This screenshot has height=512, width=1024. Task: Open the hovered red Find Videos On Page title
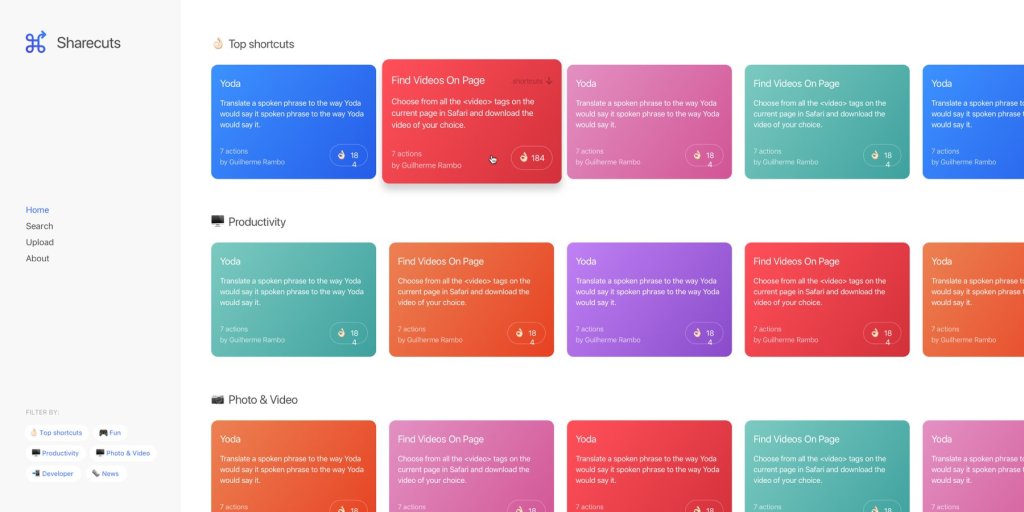(438, 80)
